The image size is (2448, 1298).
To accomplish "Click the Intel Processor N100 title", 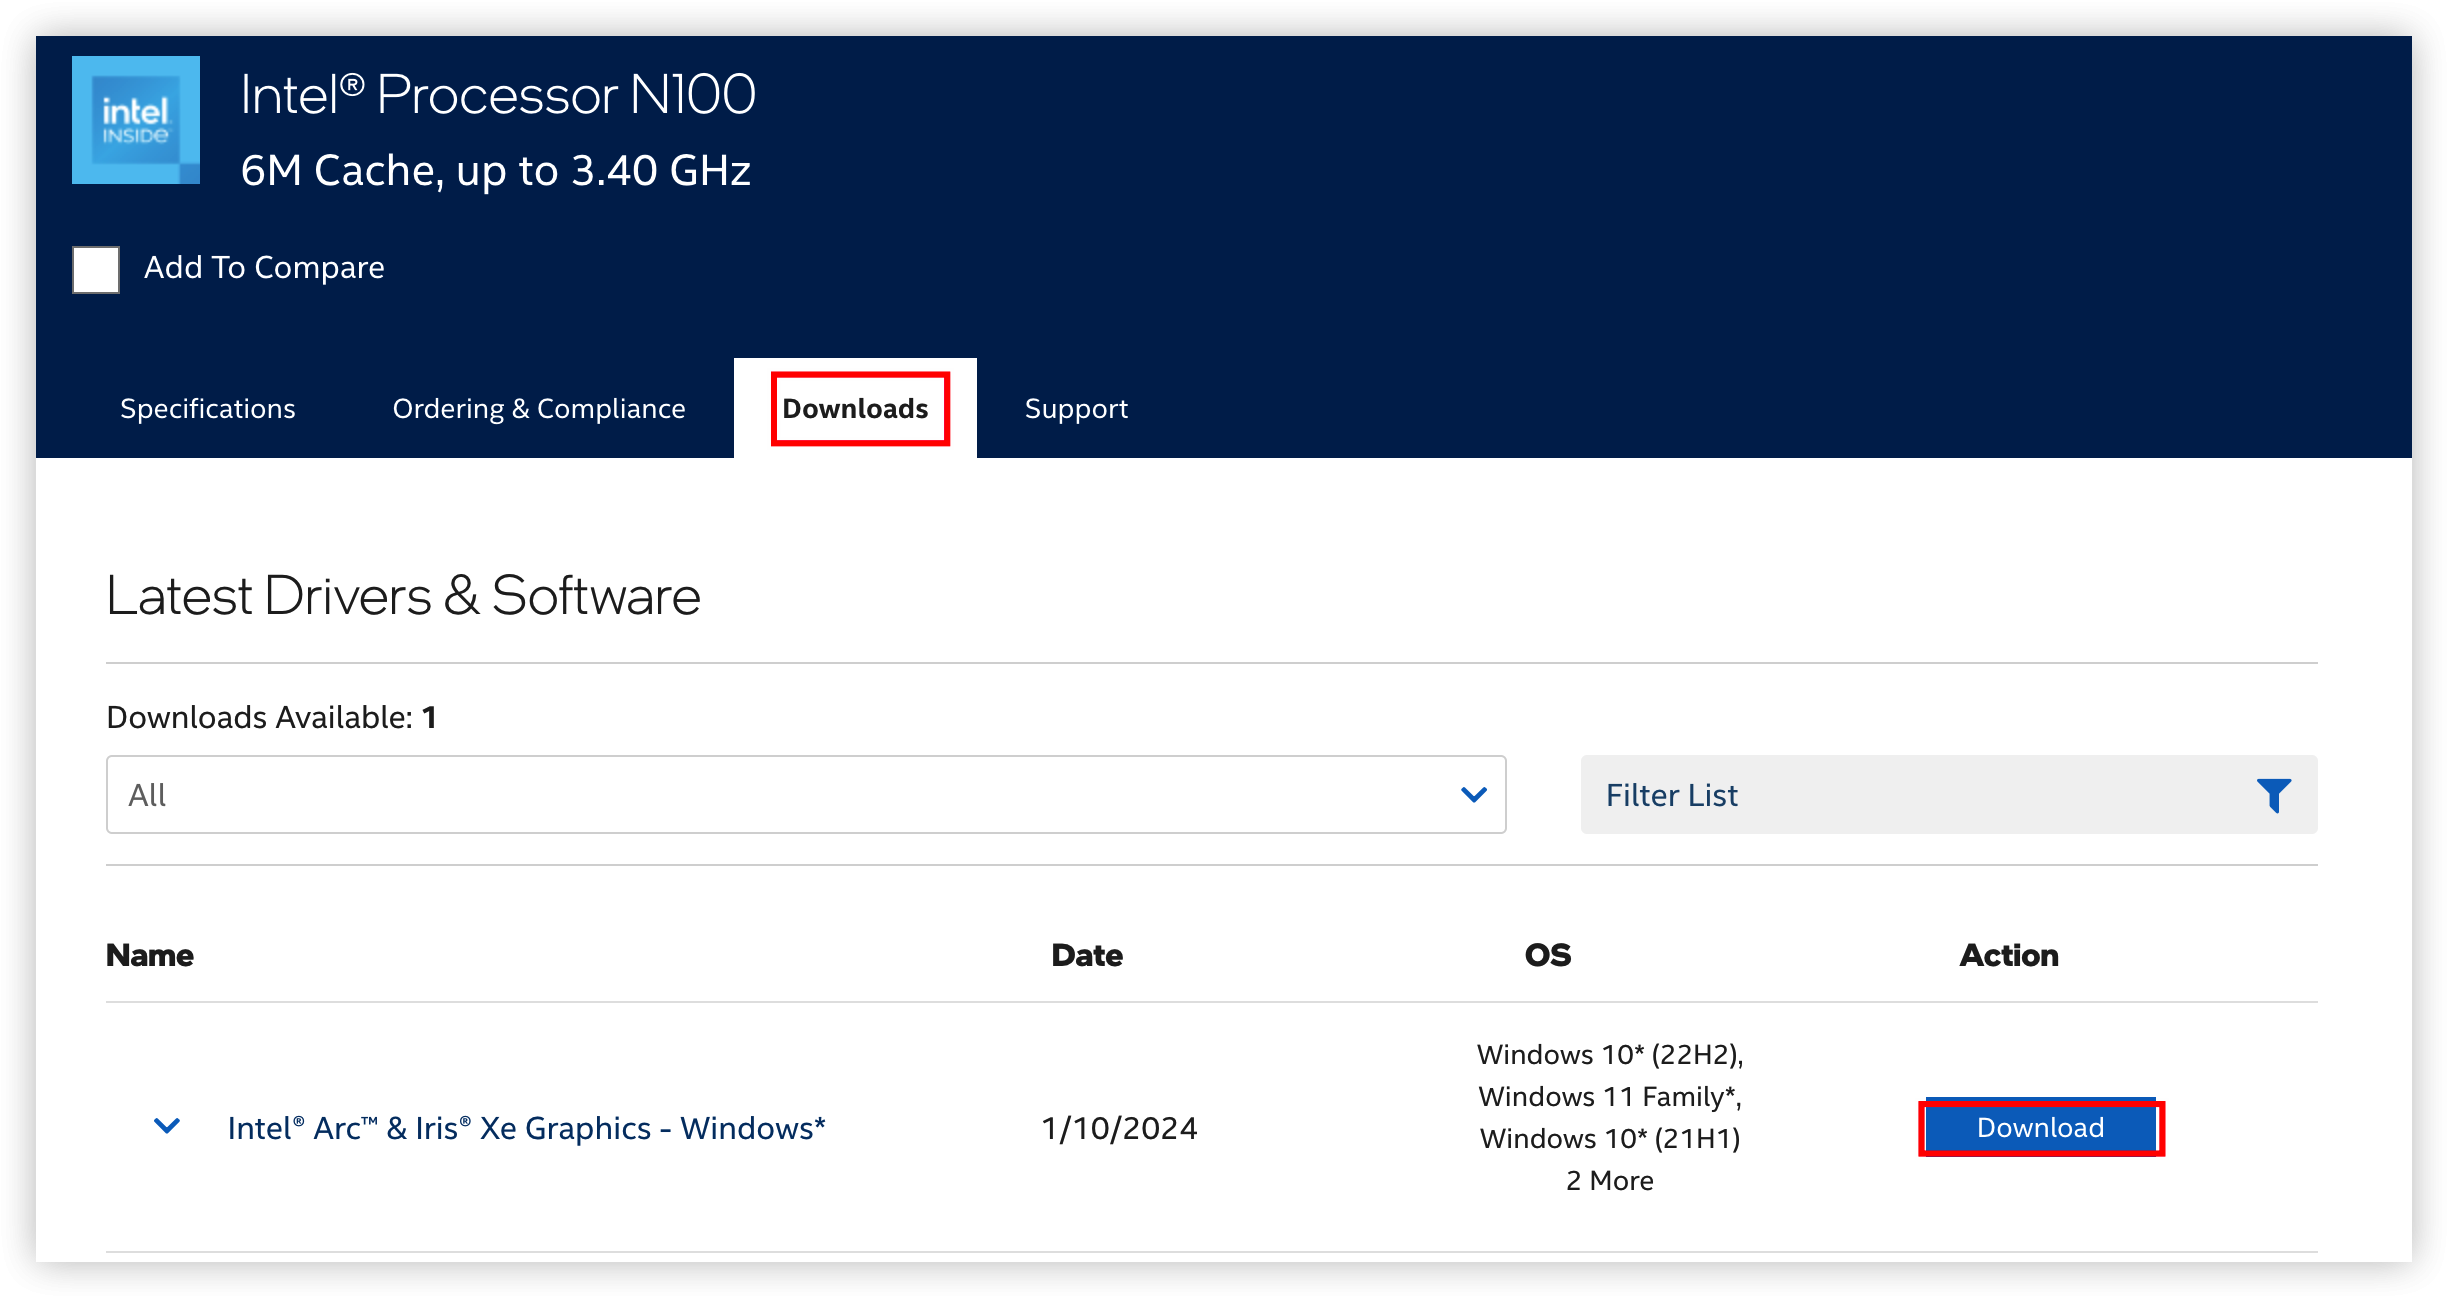I will click(498, 95).
